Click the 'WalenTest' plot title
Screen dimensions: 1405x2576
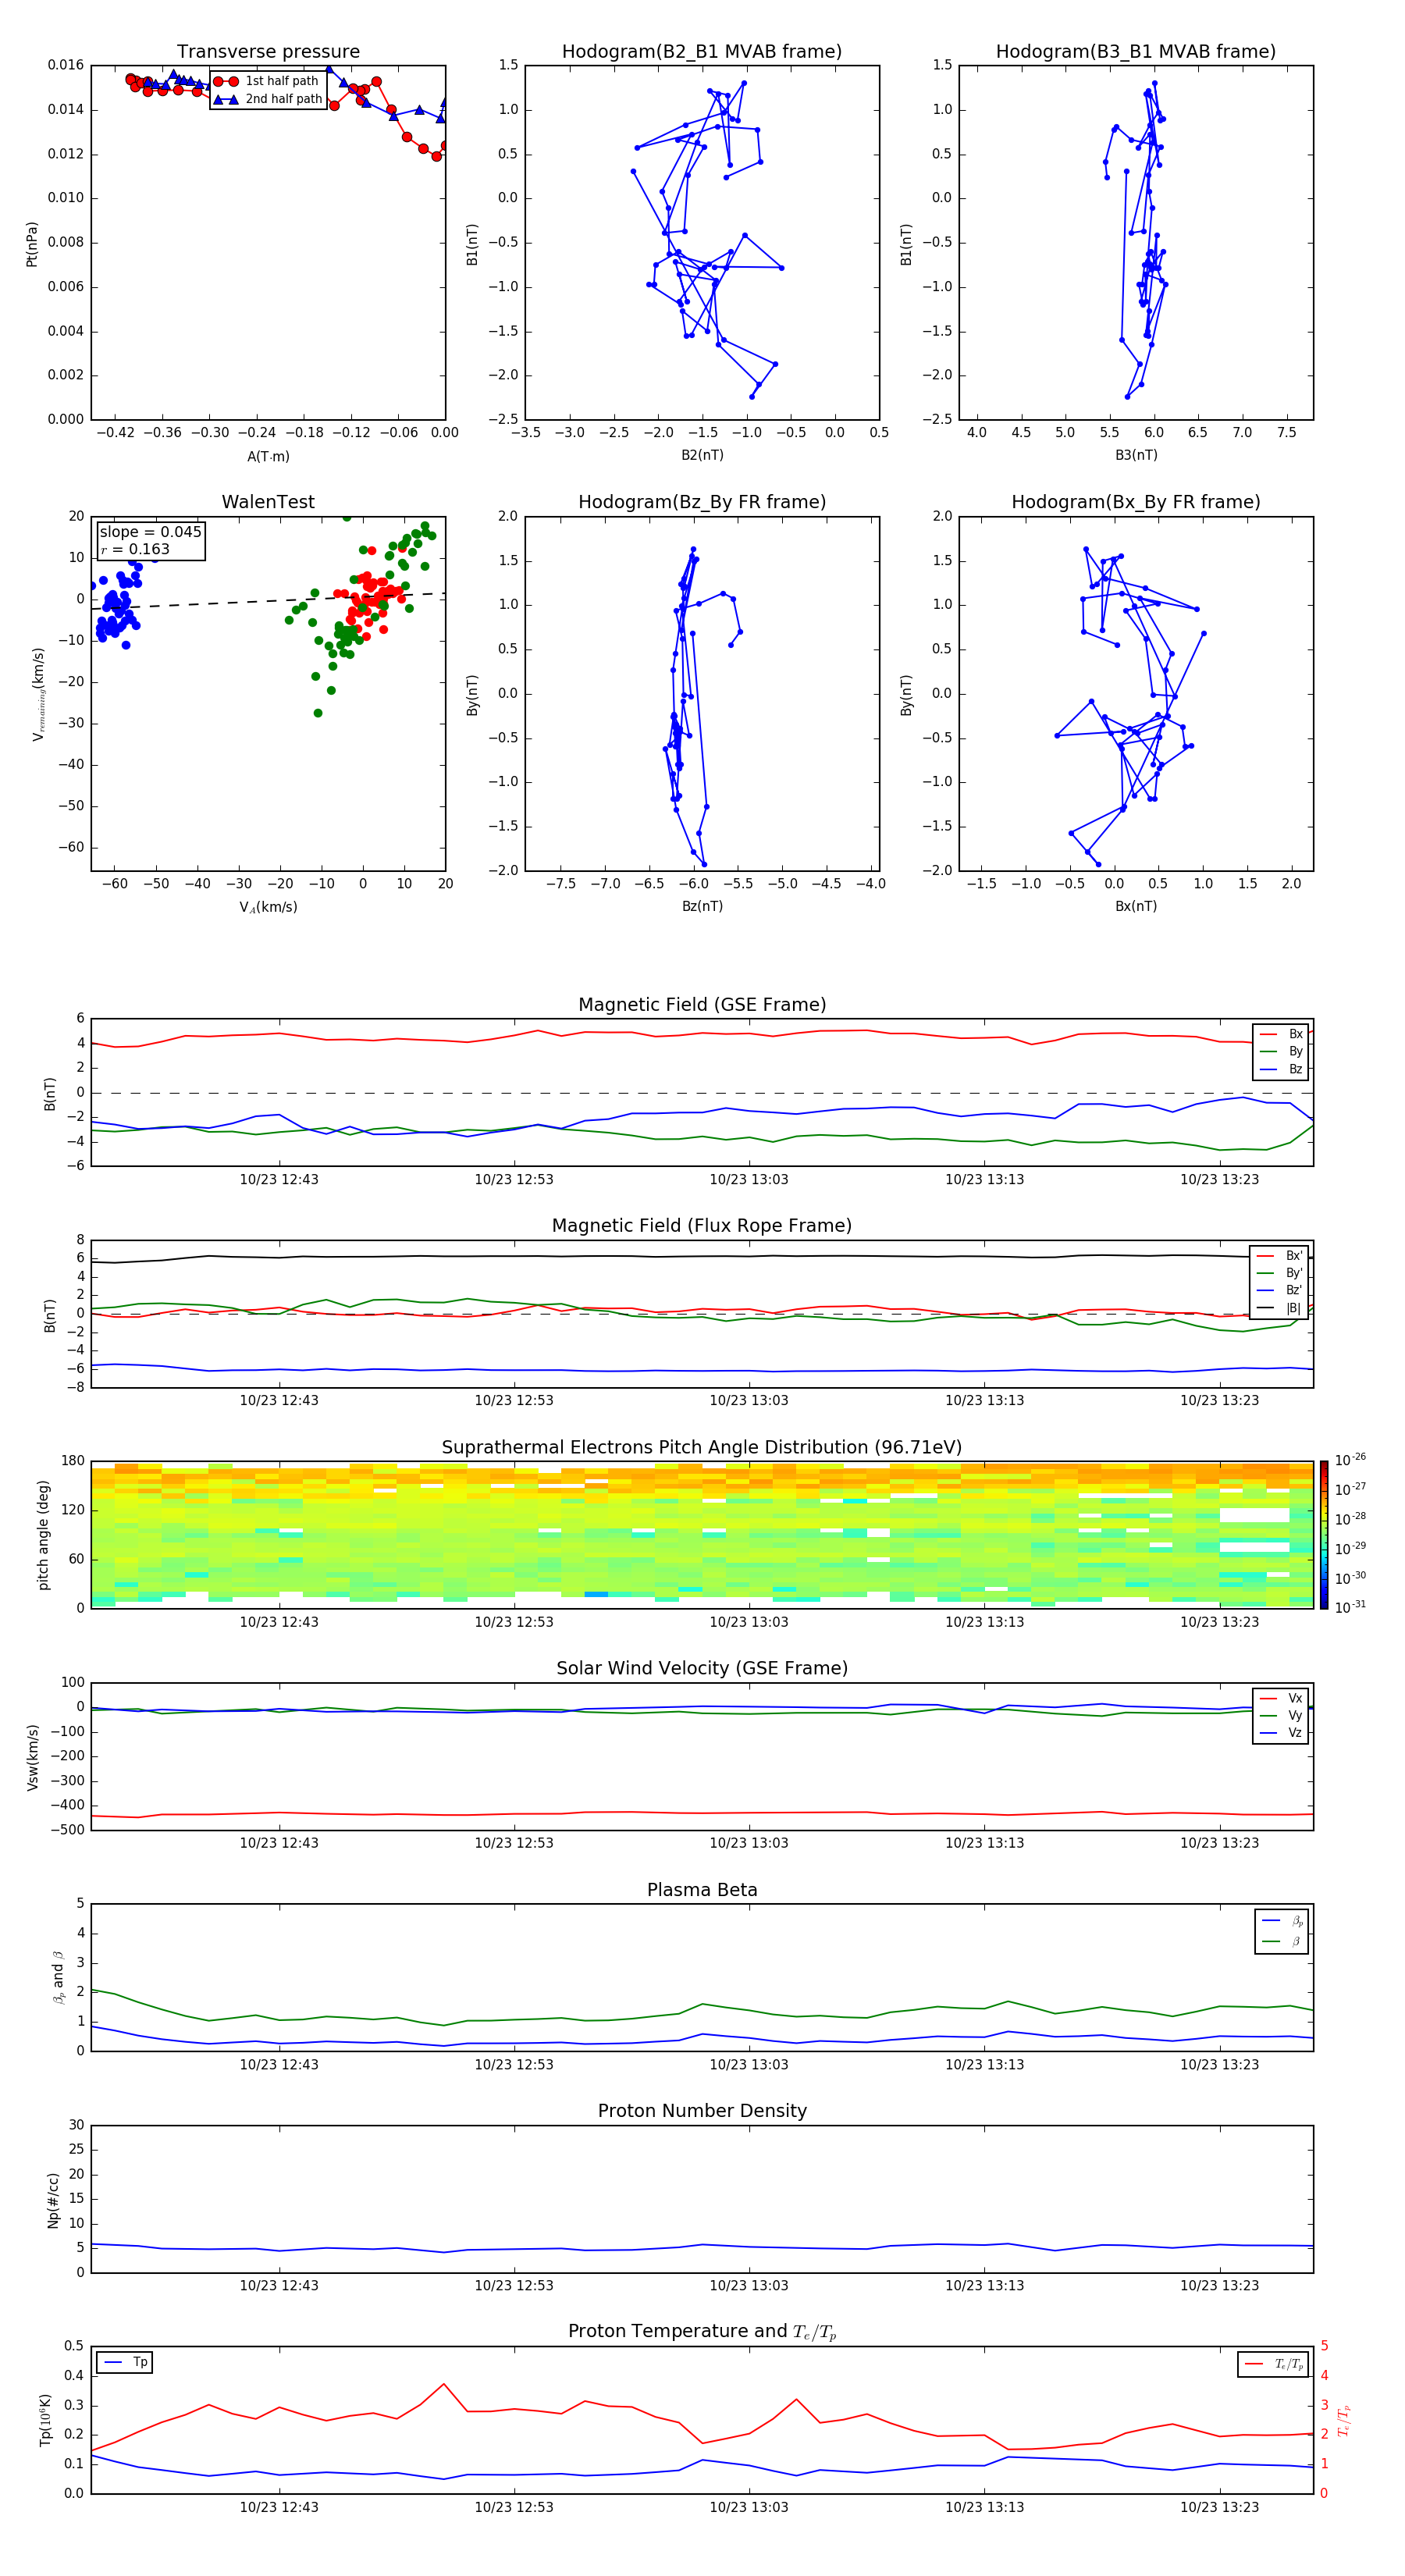(268, 502)
